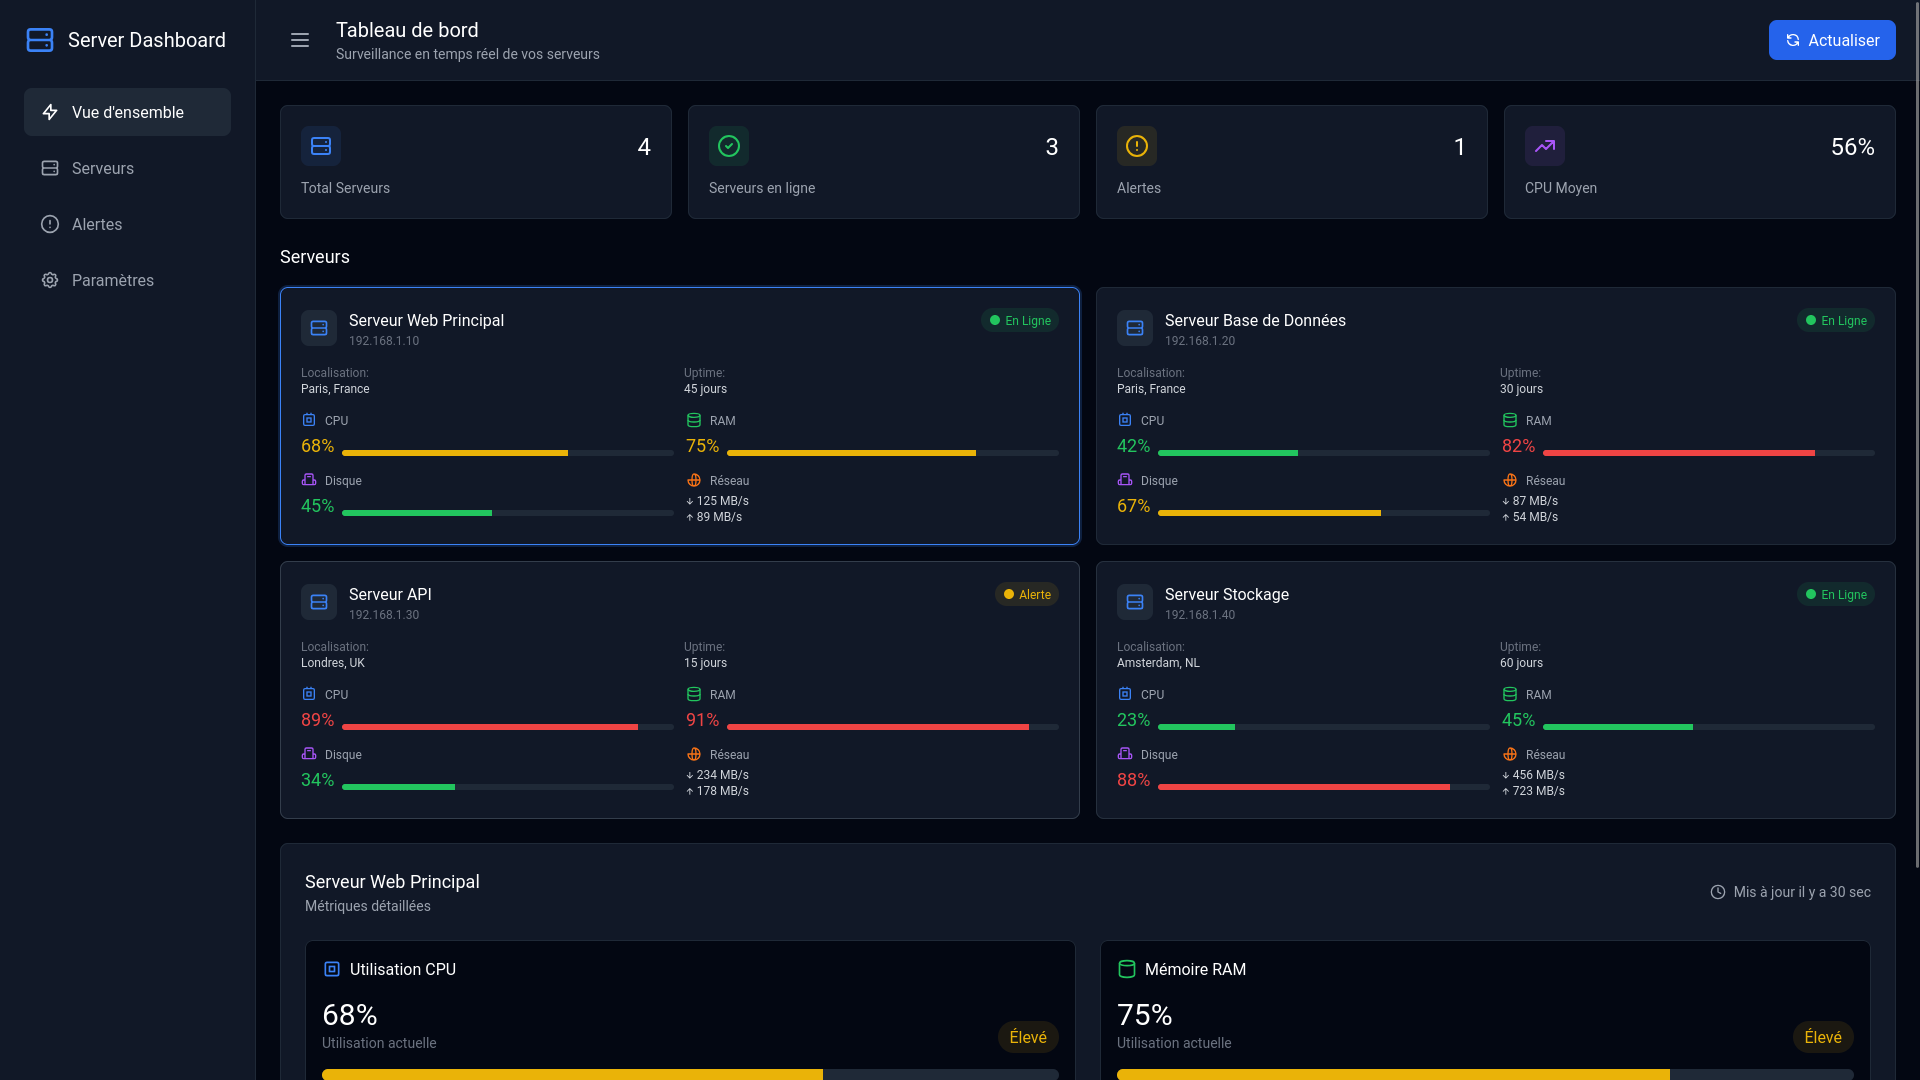This screenshot has height=1080, width=1920.
Task: Click the Serveurs en ligne checkmark icon
Action: click(729, 146)
